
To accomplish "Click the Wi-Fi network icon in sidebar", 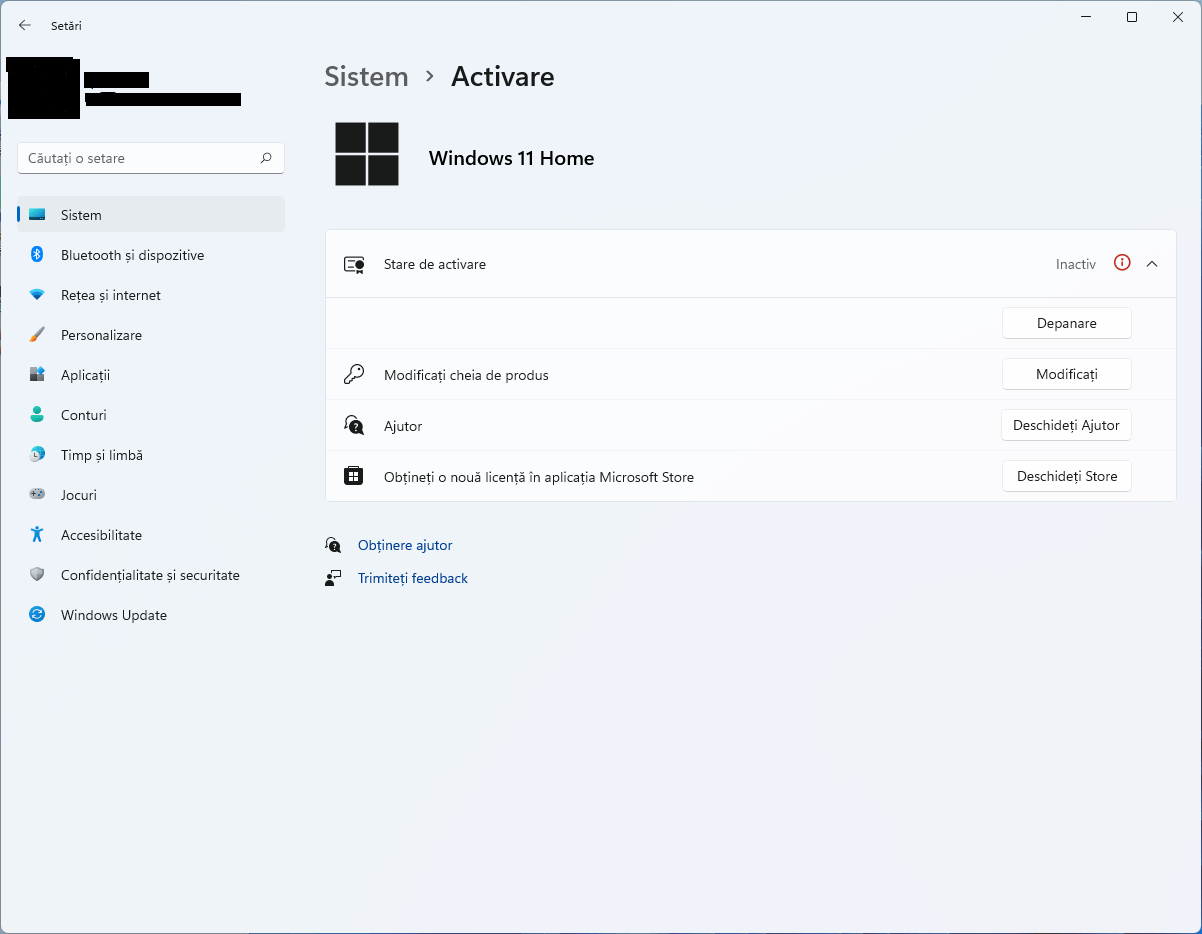I will (37, 295).
